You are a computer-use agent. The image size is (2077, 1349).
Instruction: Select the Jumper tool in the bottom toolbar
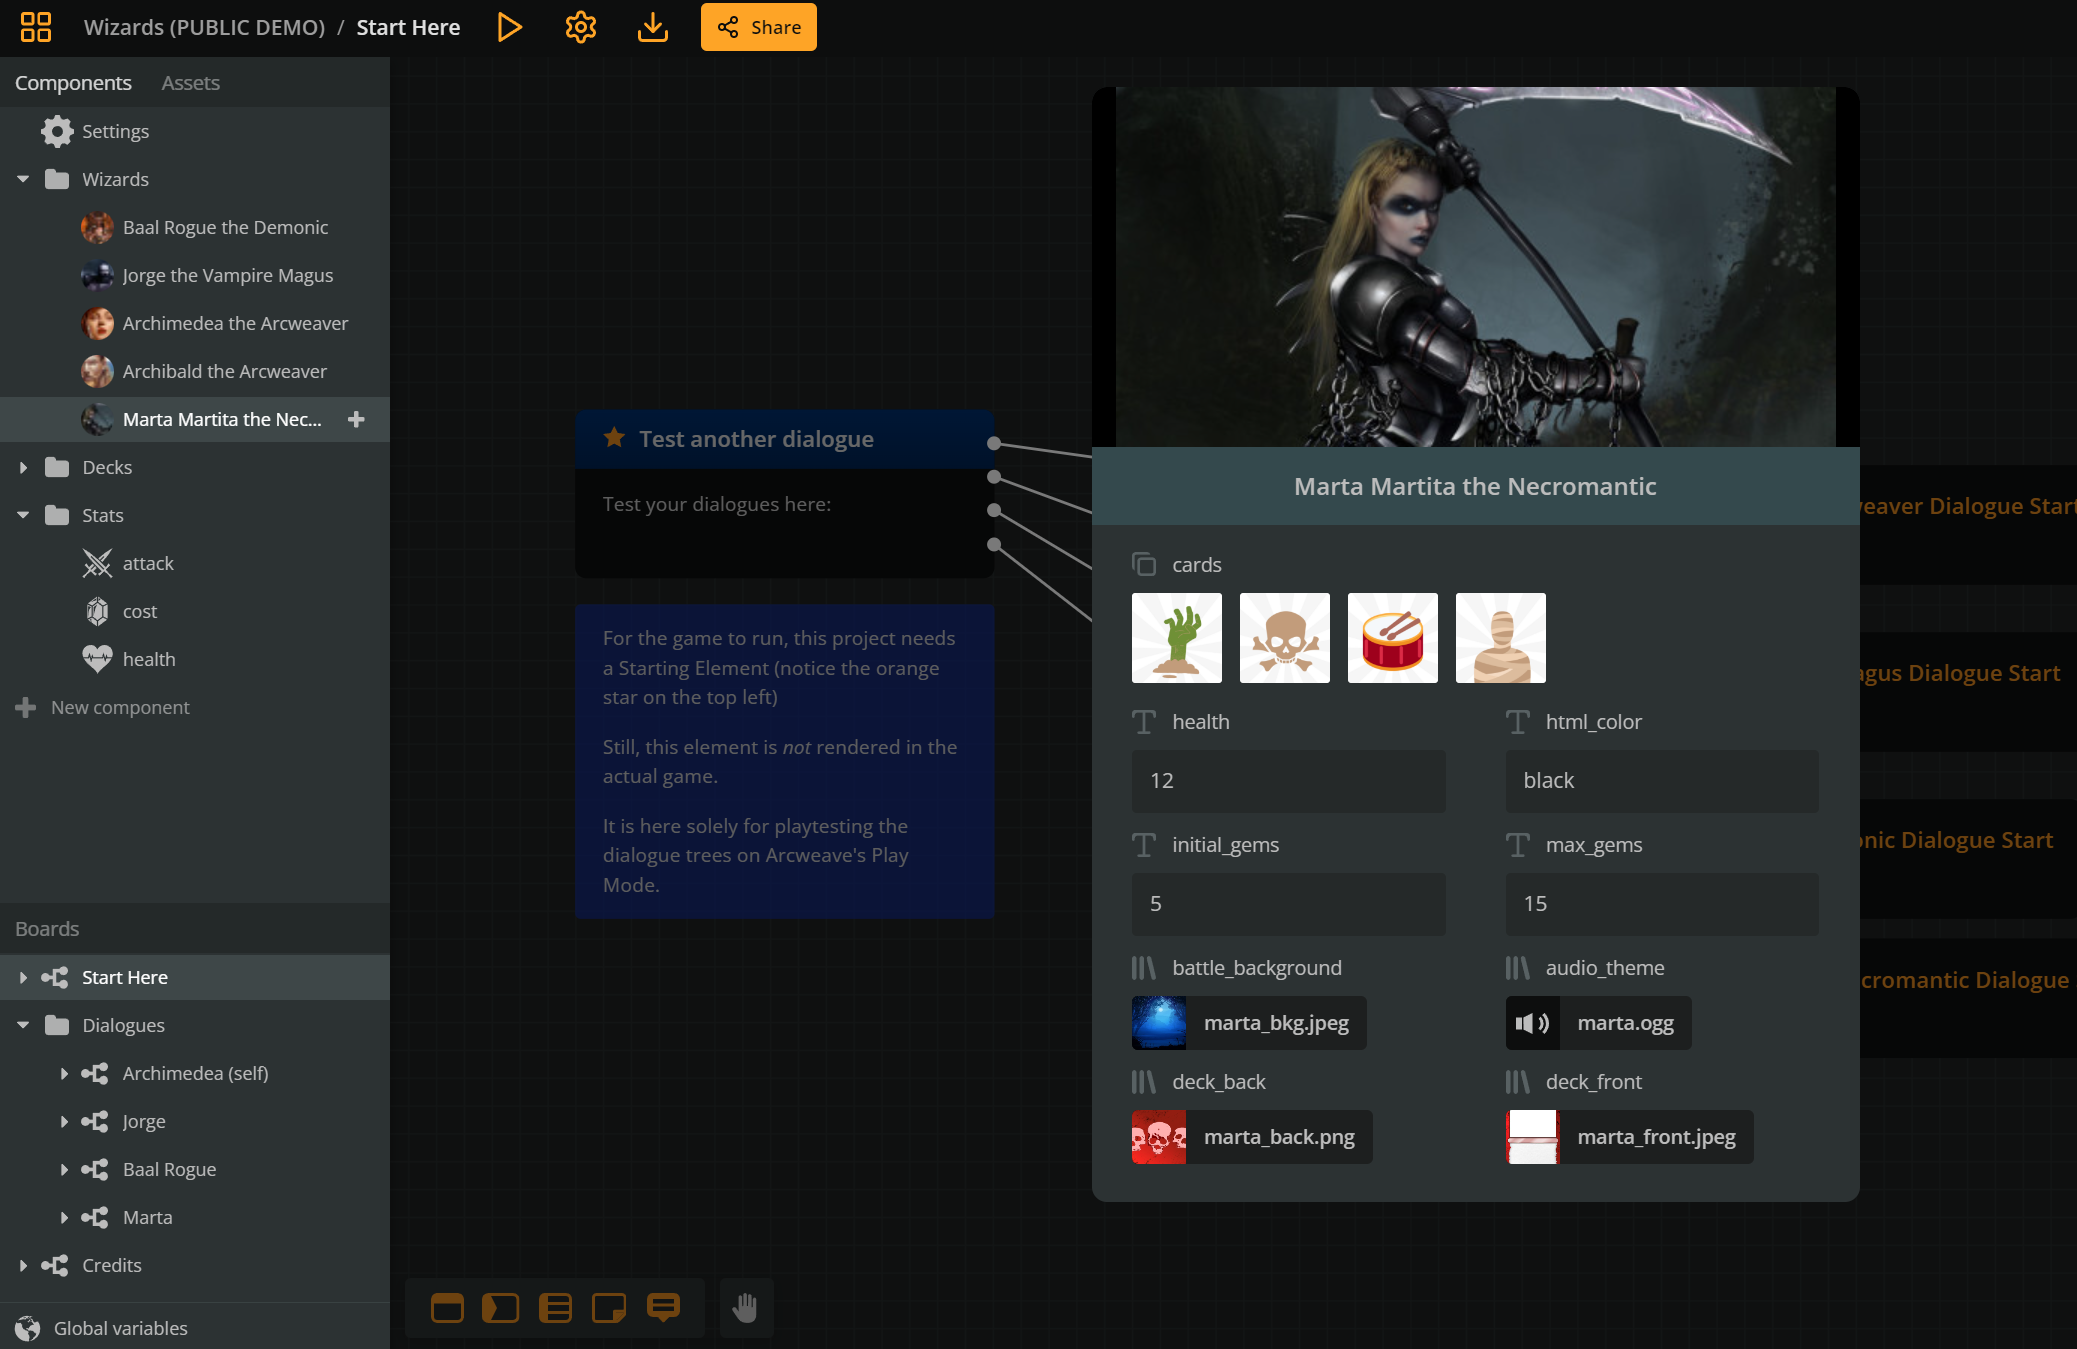pos(501,1307)
